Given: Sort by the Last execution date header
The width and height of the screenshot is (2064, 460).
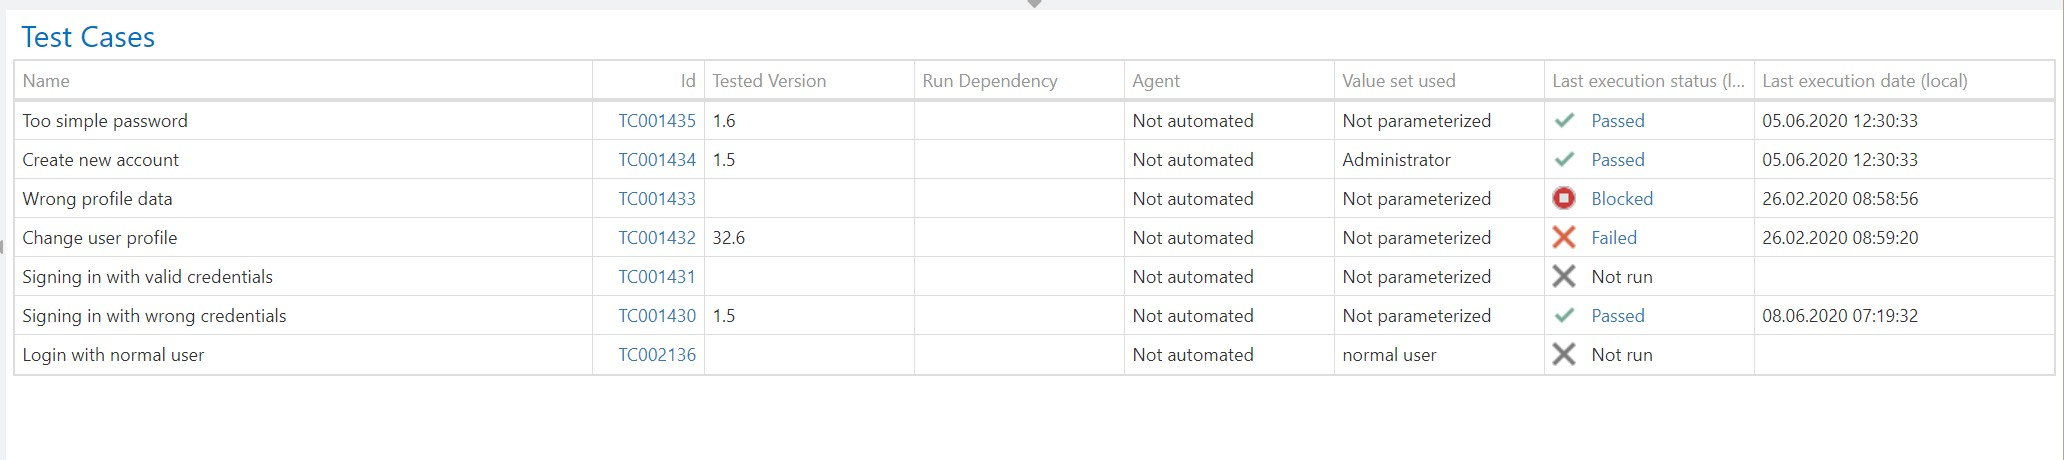Looking at the screenshot, I should coord(1864,81).
